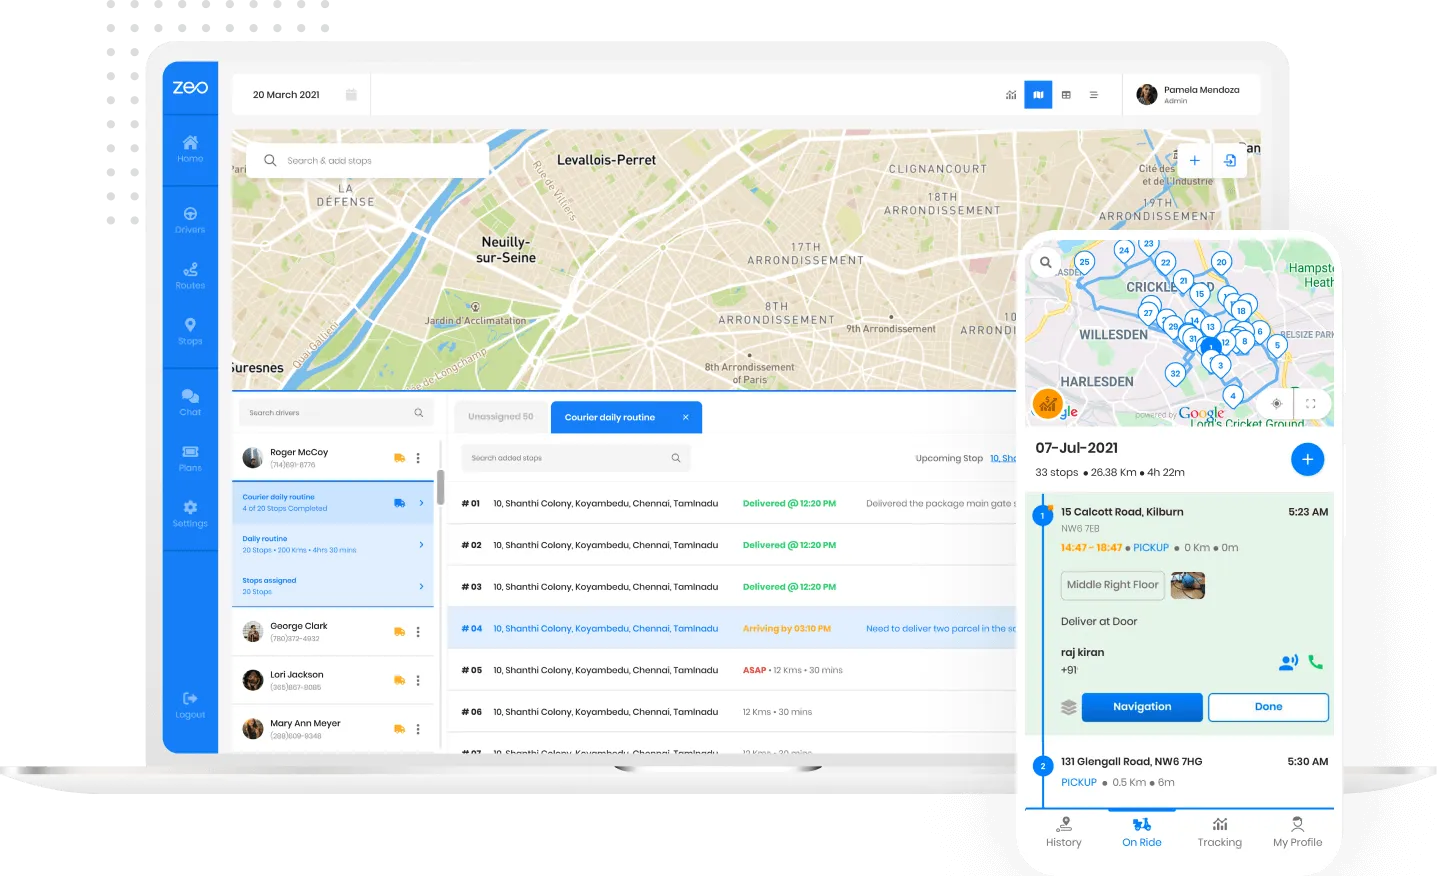Click map pin number 25 on mobile map
1437x876 pixels.
1084,263
